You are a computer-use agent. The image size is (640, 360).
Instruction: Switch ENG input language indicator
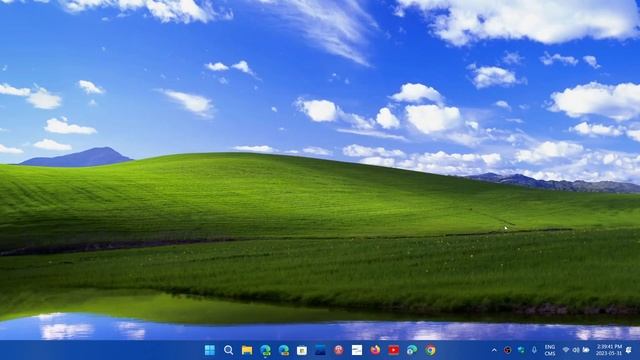(x=550, y=350)
